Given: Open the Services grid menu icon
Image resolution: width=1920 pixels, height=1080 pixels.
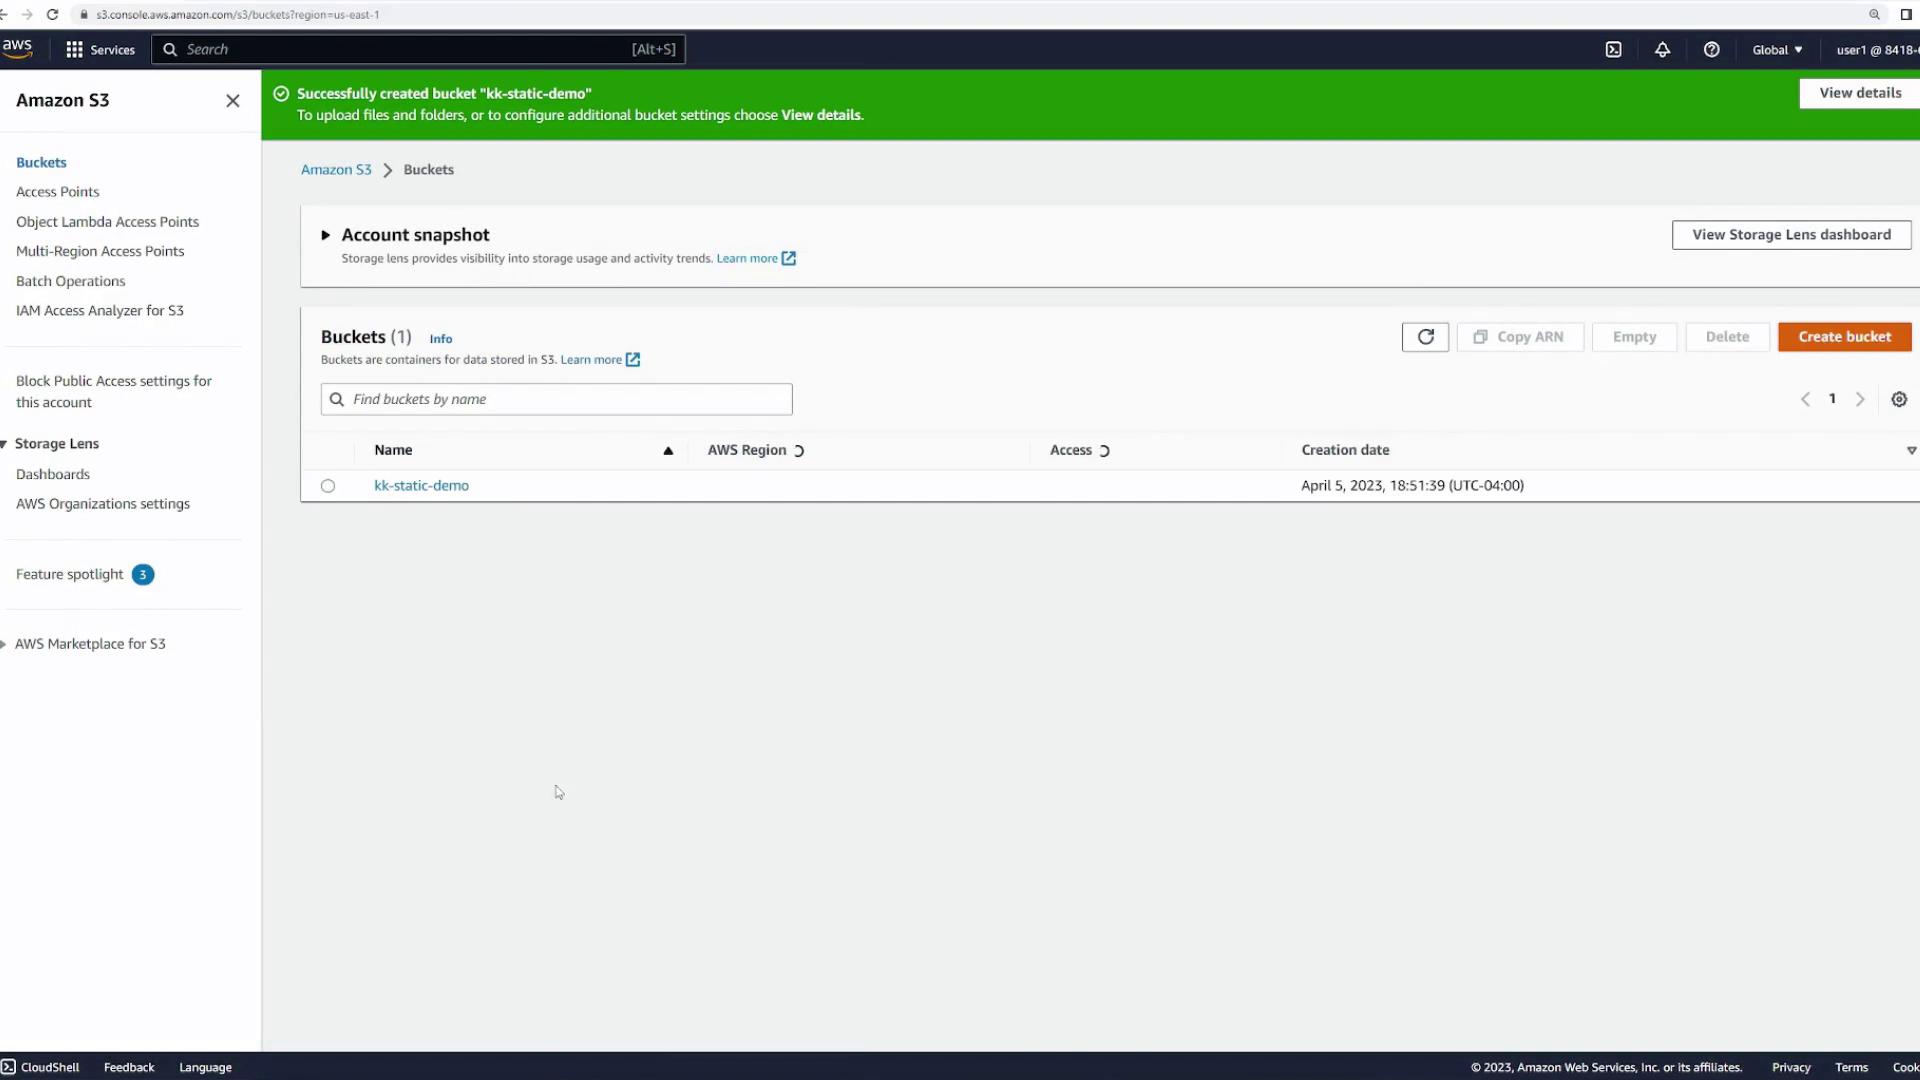Looking at the screenshot, I should (74, 50).
